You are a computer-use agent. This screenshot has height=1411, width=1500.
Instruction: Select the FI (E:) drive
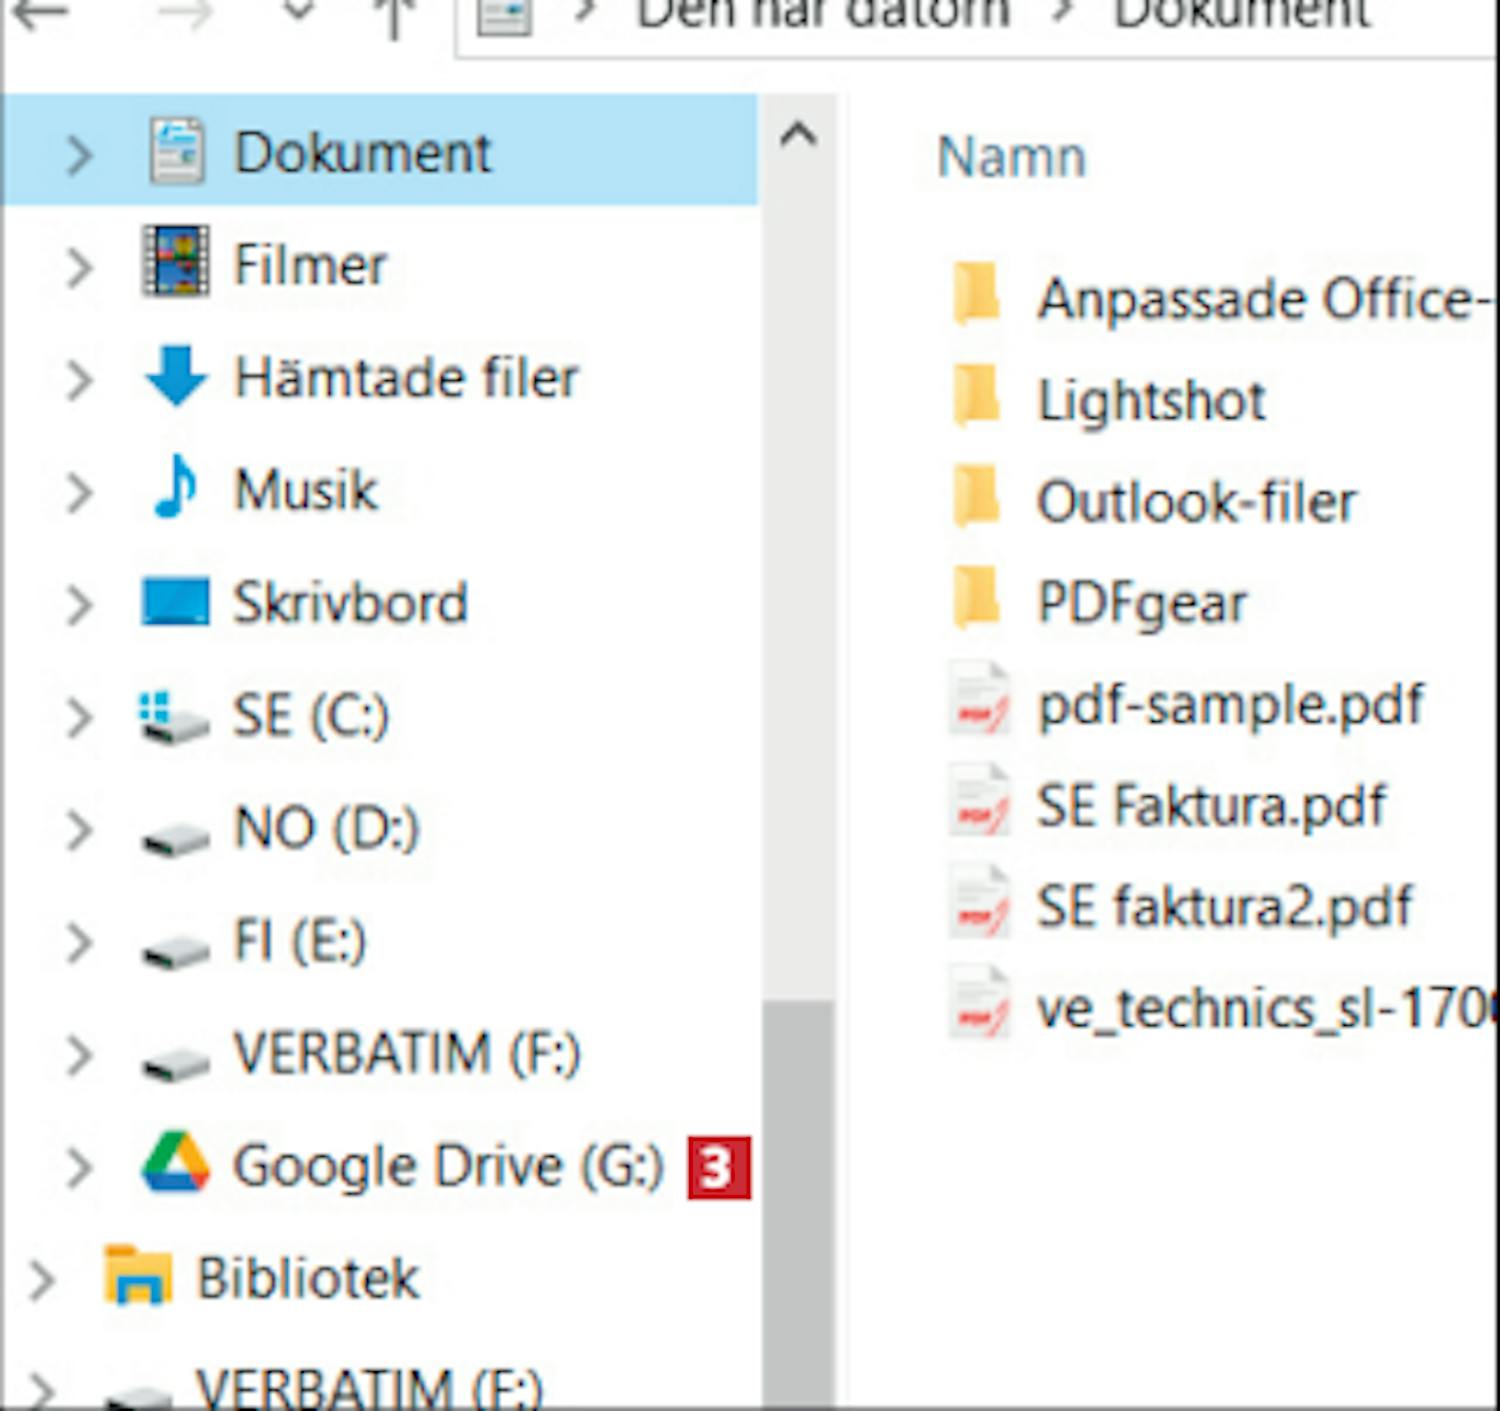(x=299, y=941)
